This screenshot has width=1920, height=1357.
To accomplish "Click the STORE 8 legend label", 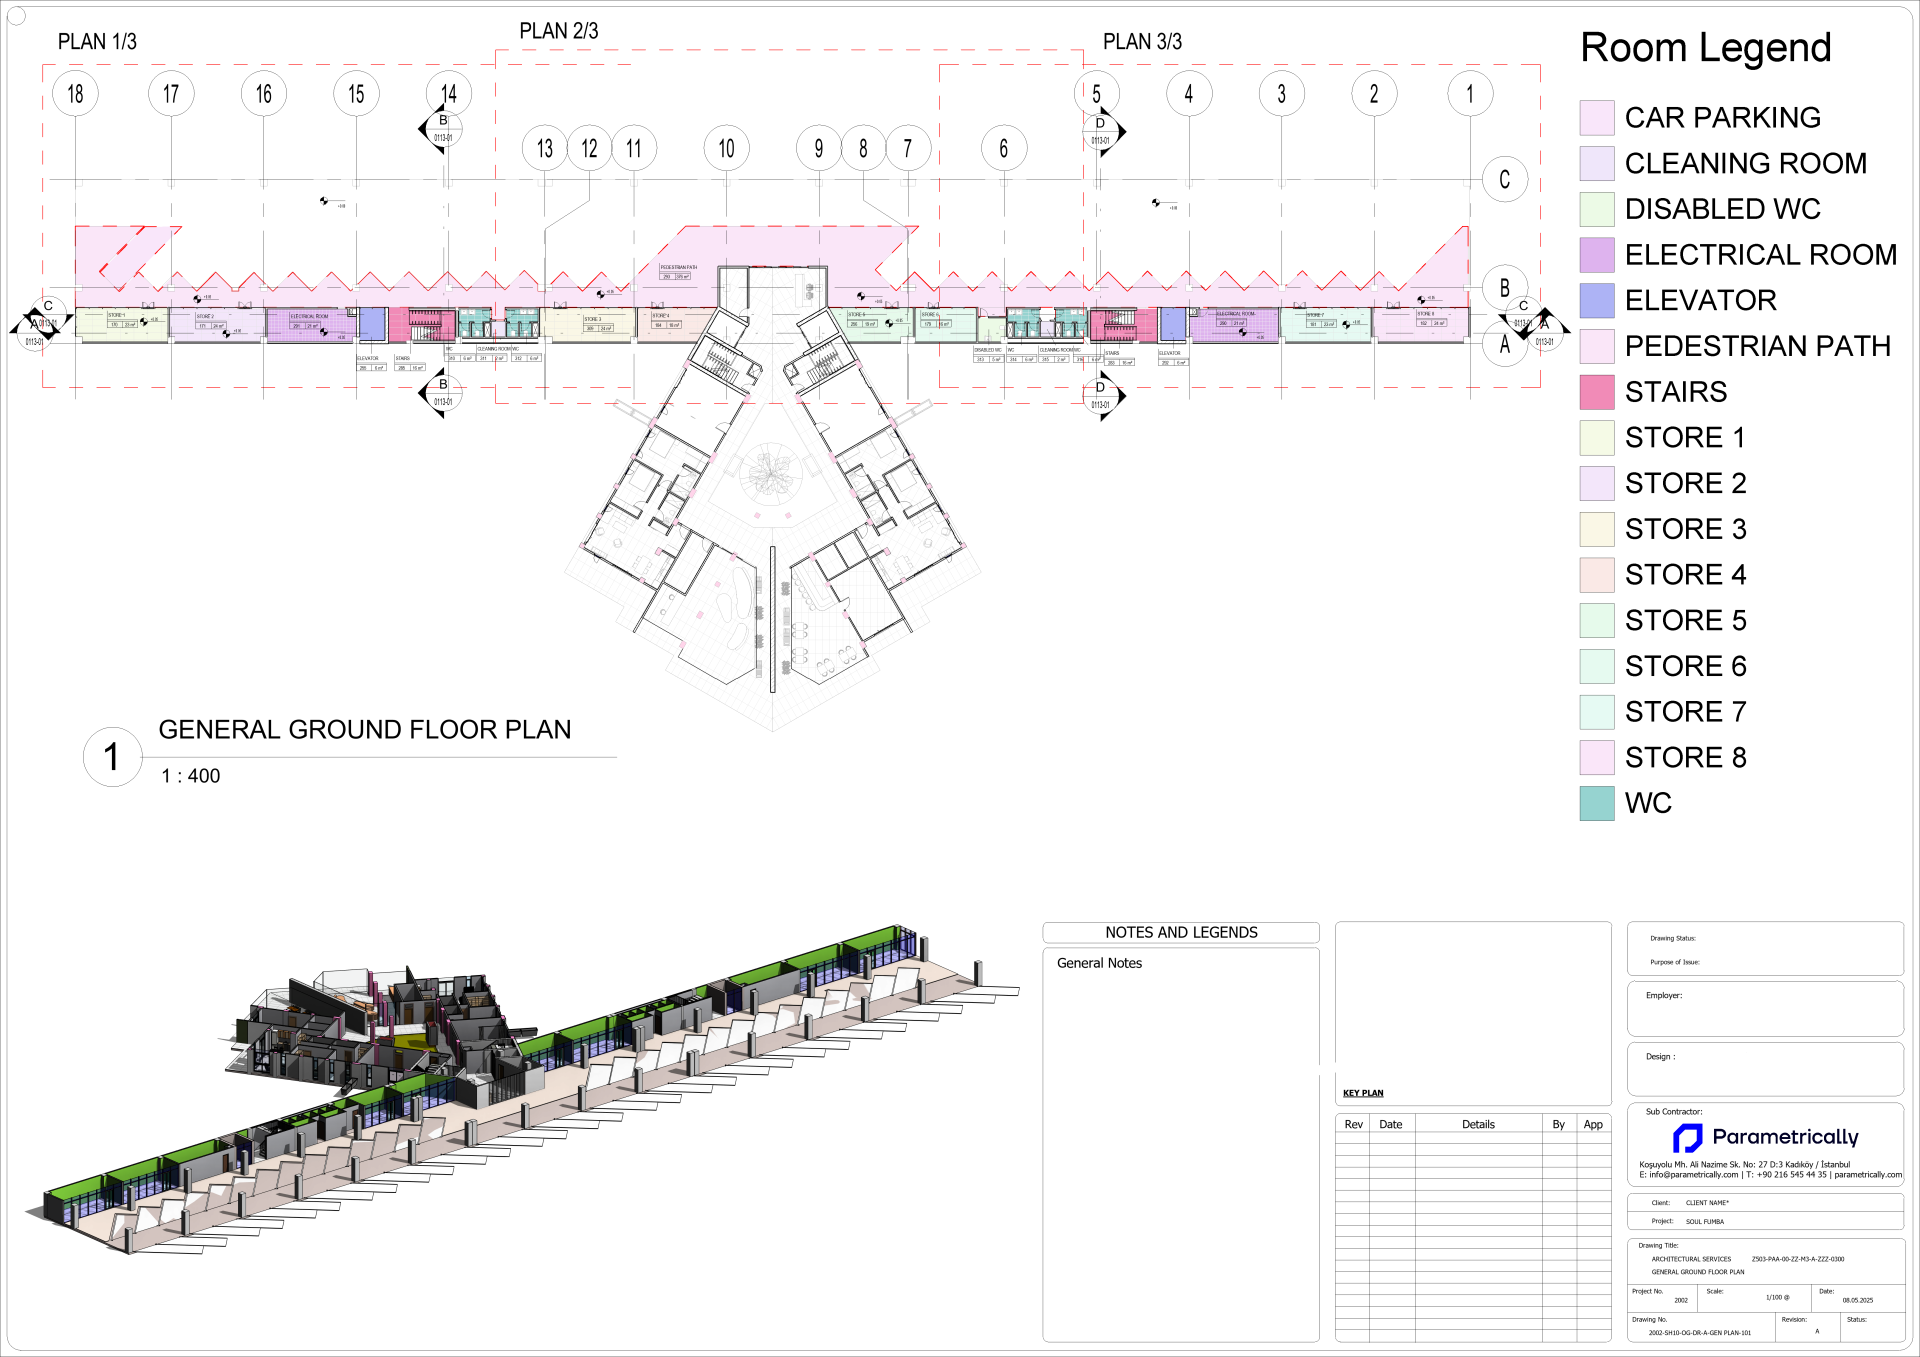I will (1686, 757).
